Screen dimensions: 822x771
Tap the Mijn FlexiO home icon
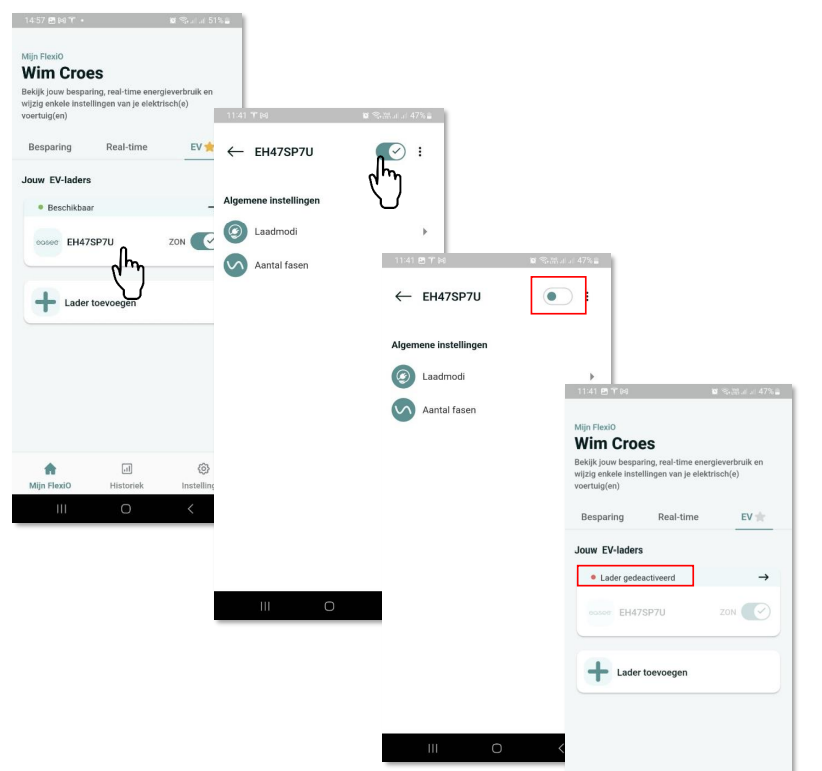point(50,469)
